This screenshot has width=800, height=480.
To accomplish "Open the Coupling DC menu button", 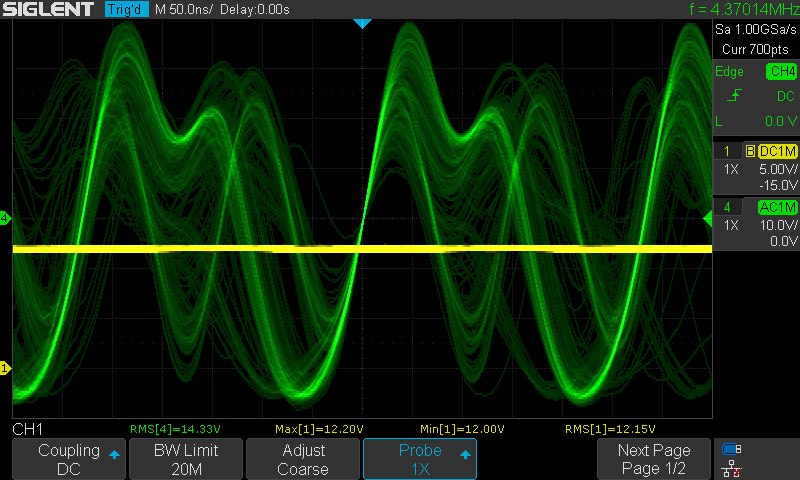I will pos(69,459).
